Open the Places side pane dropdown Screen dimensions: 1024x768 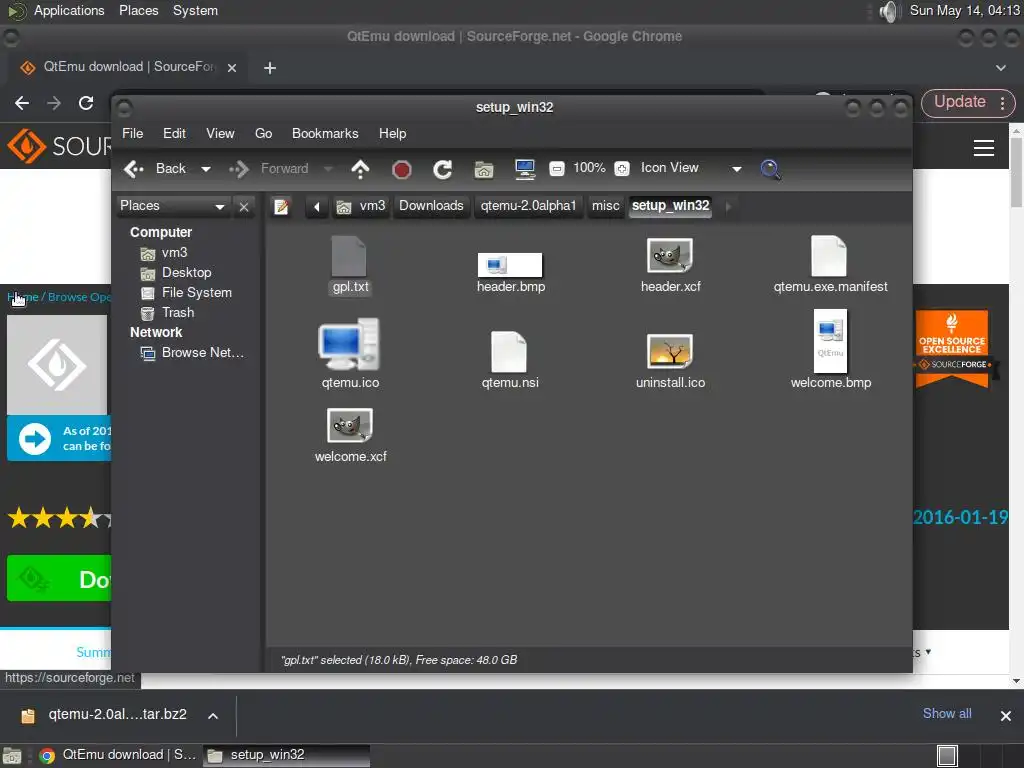click(172, 206)
